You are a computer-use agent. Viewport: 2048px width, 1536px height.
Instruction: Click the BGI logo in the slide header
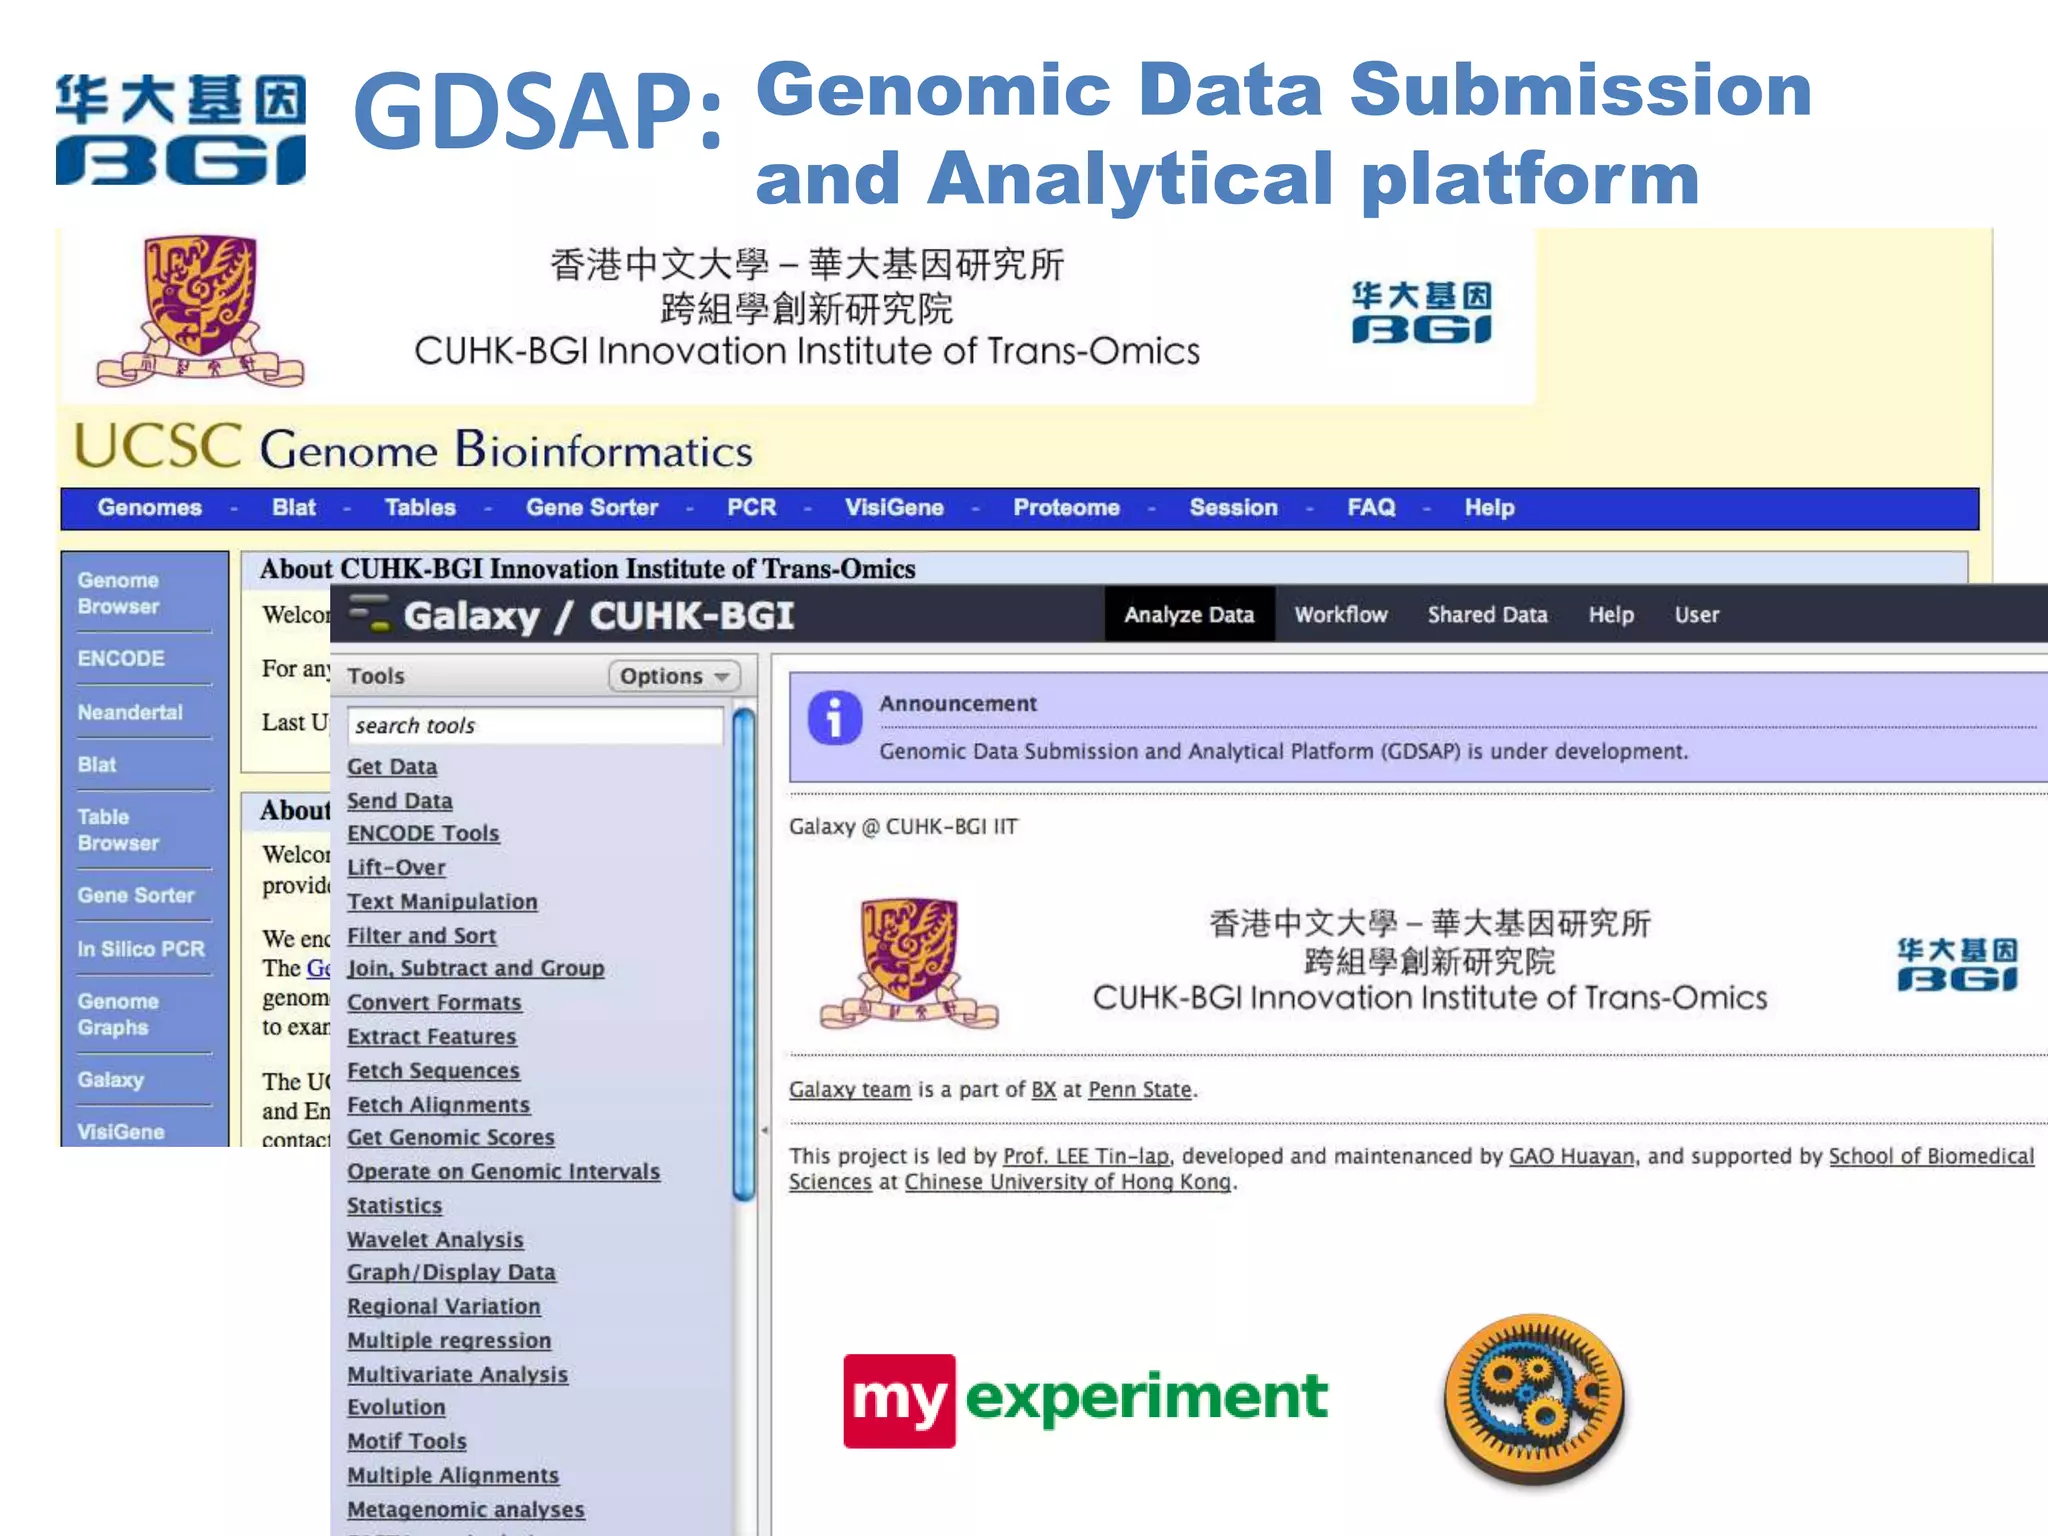(x=181, y=129)
